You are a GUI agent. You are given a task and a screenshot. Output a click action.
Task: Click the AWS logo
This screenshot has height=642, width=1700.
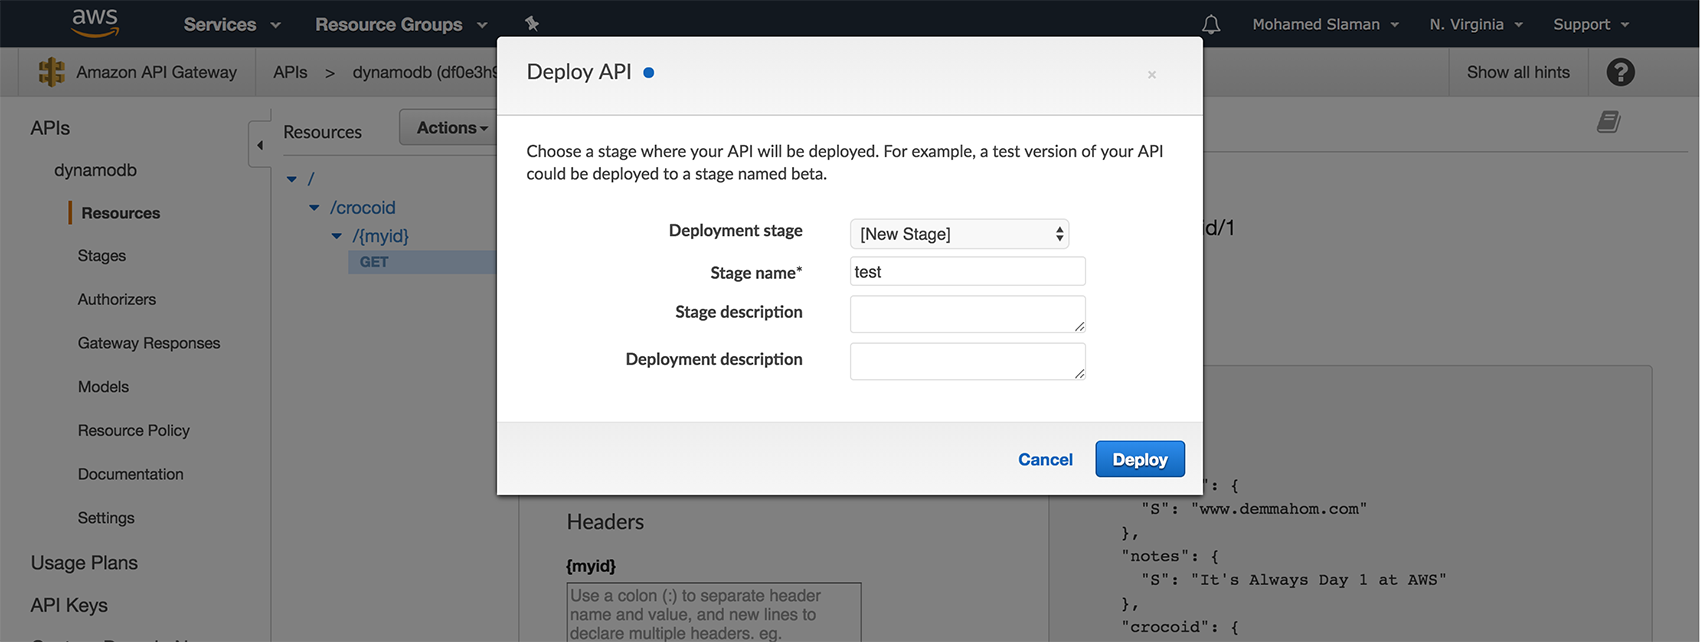pos(95,22)
